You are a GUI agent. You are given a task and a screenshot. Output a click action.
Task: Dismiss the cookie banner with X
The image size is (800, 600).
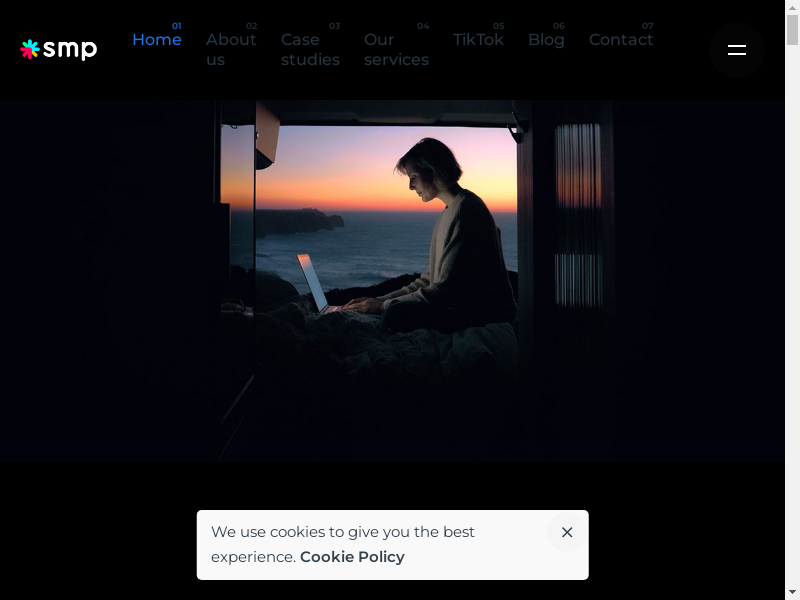point(567,532)
